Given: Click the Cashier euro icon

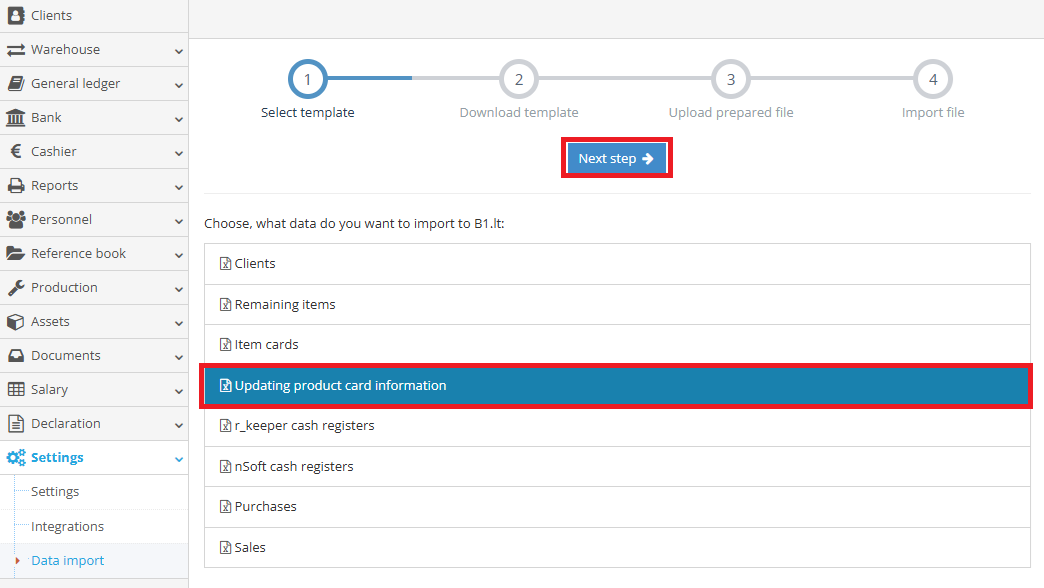Looking at the screenshot, I should tap(18, 151).
